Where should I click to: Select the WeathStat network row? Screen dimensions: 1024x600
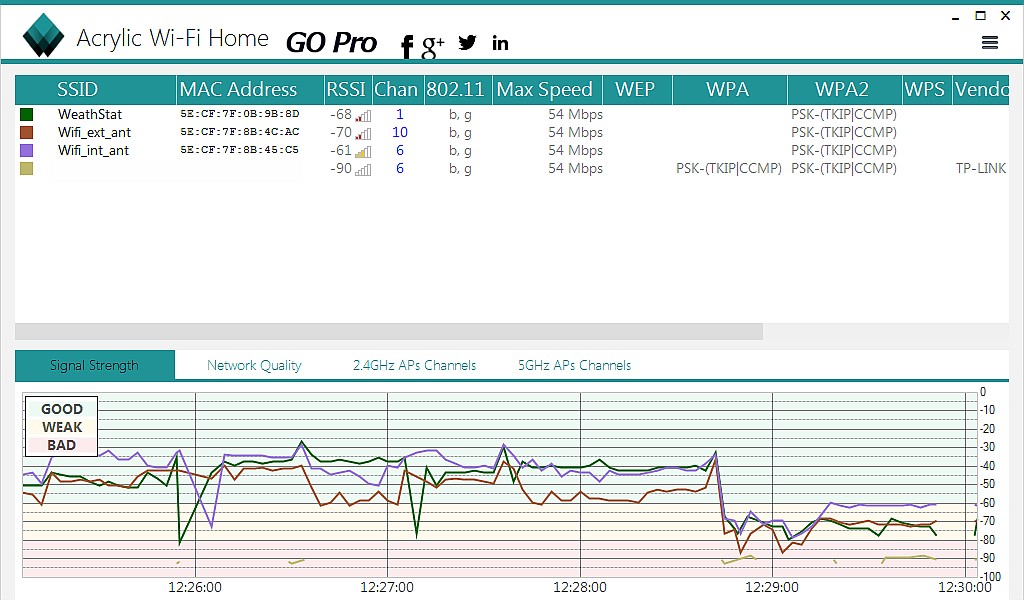tap(512, 114)
